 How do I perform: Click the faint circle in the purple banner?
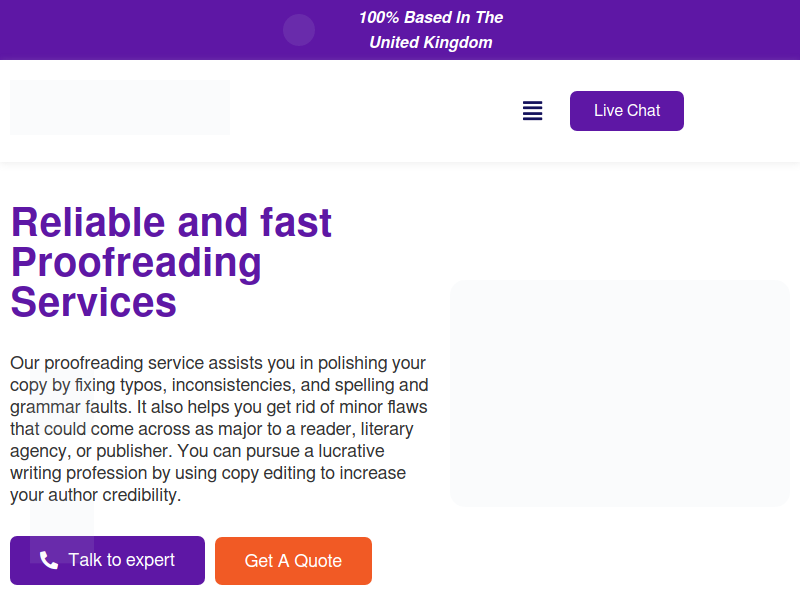299,30
